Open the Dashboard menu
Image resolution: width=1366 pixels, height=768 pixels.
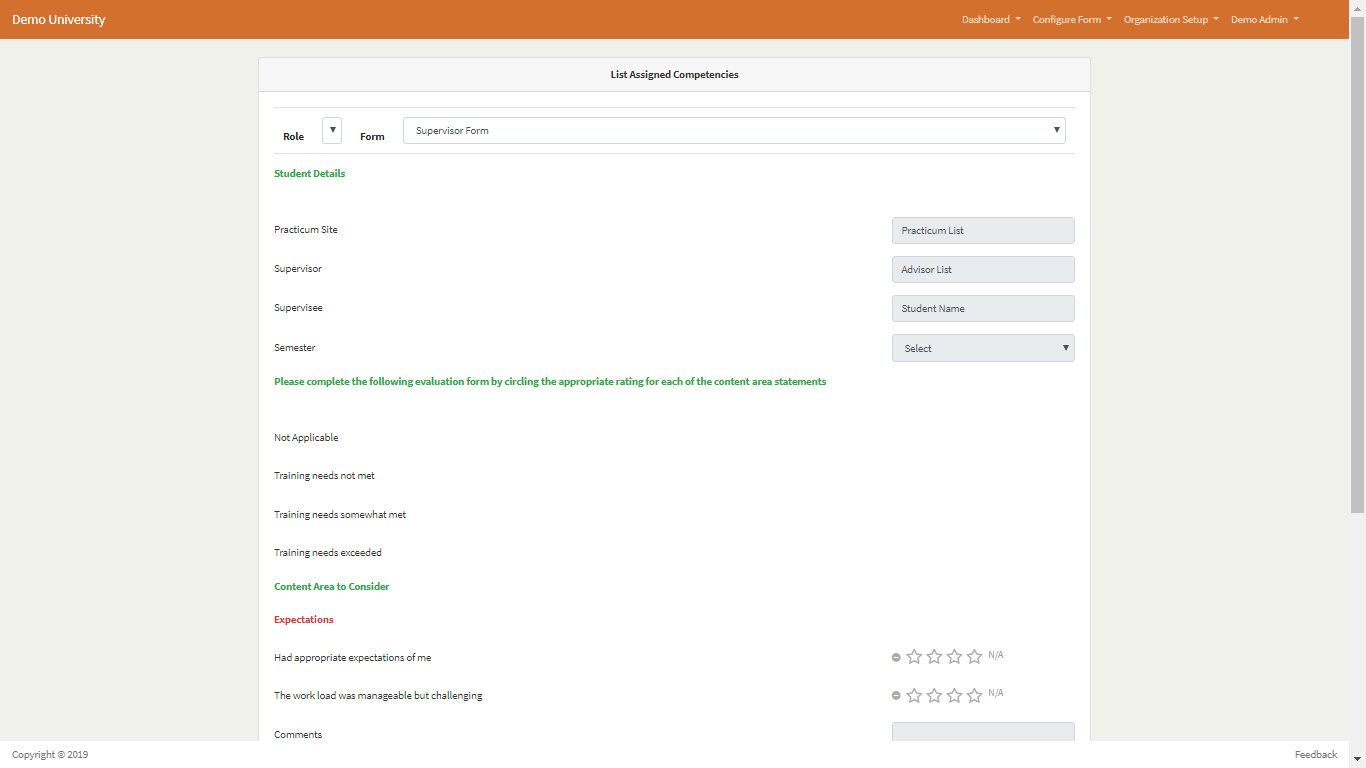[x=990, y=19]
